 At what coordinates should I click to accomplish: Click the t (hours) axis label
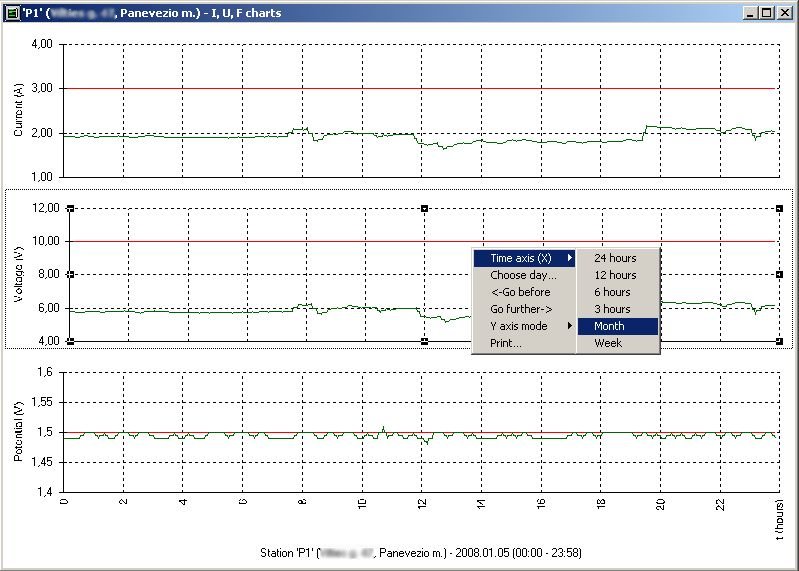[780, 520]
